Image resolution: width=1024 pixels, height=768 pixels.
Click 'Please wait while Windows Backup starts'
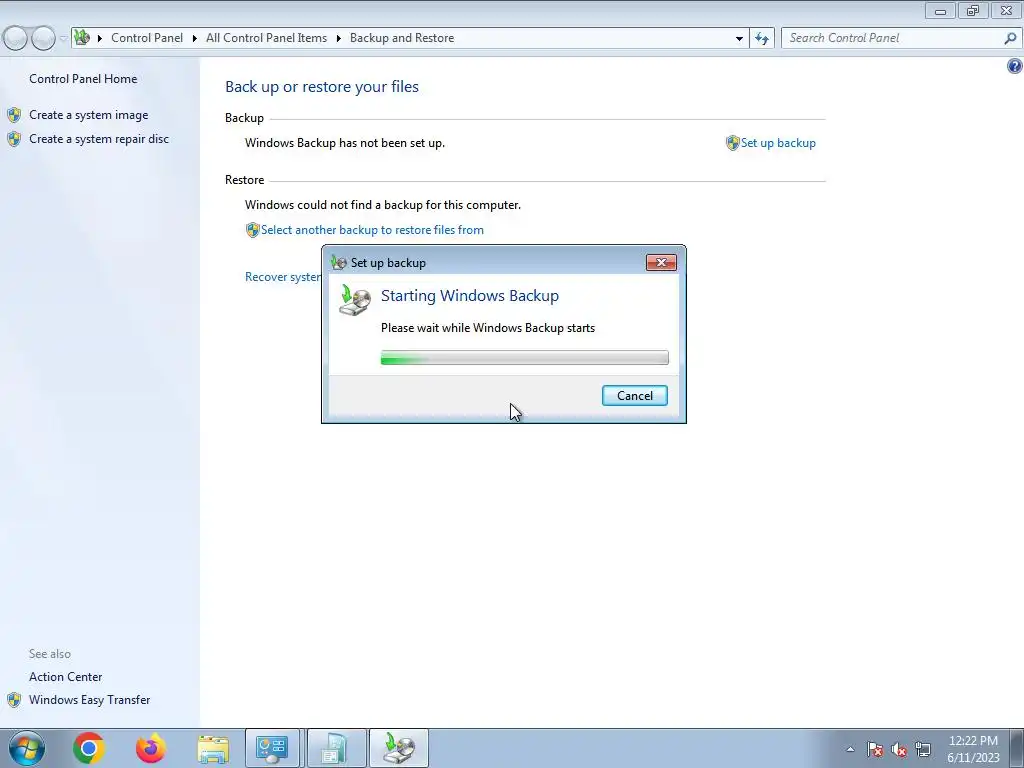pos(488,328)
